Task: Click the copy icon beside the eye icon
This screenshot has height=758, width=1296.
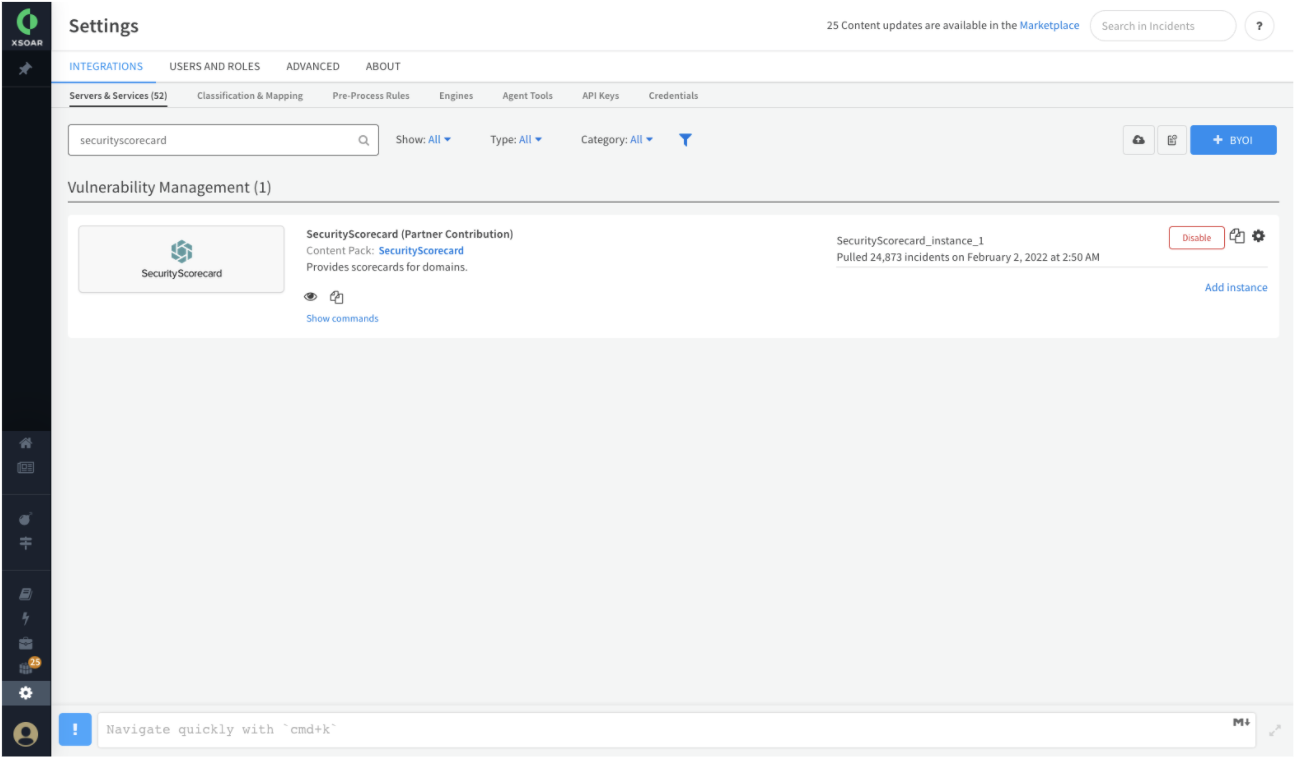Action: 337,297
